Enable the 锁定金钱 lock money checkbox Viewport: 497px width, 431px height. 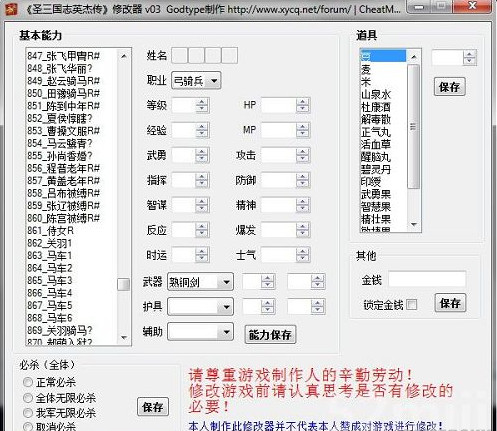coord(412,304)
